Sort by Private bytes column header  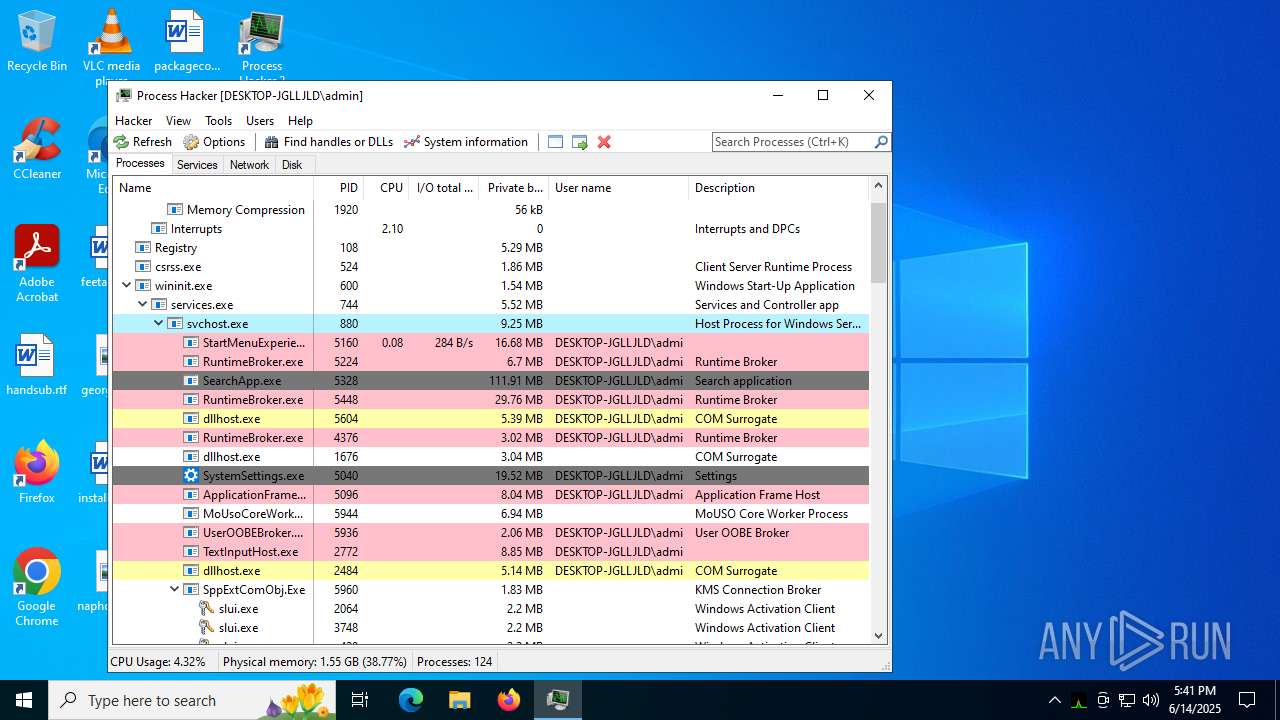click(514, 188)
